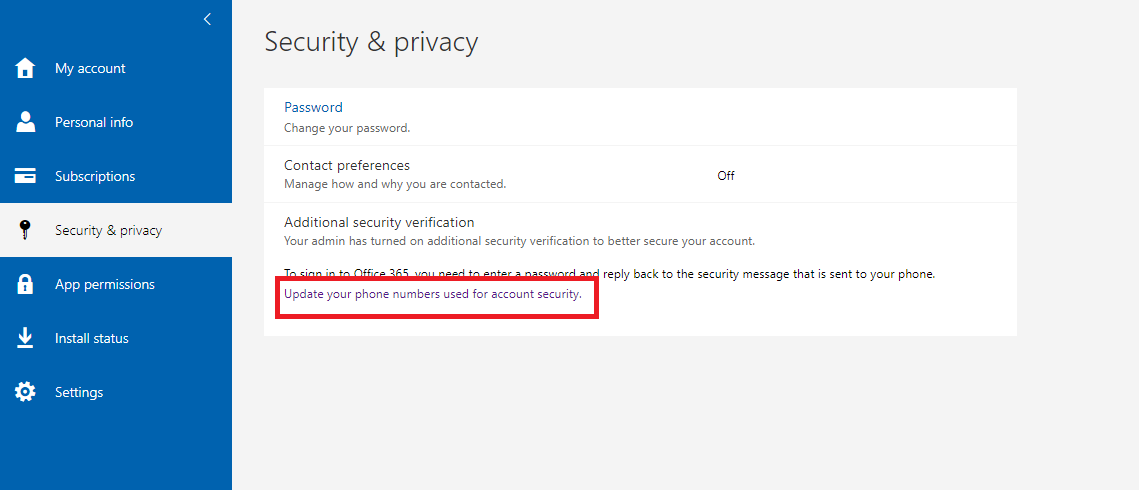This screenshot has height=490, width=1139.
Task: Open the Subscriptions section label
Action: click(x=95, y=176)
